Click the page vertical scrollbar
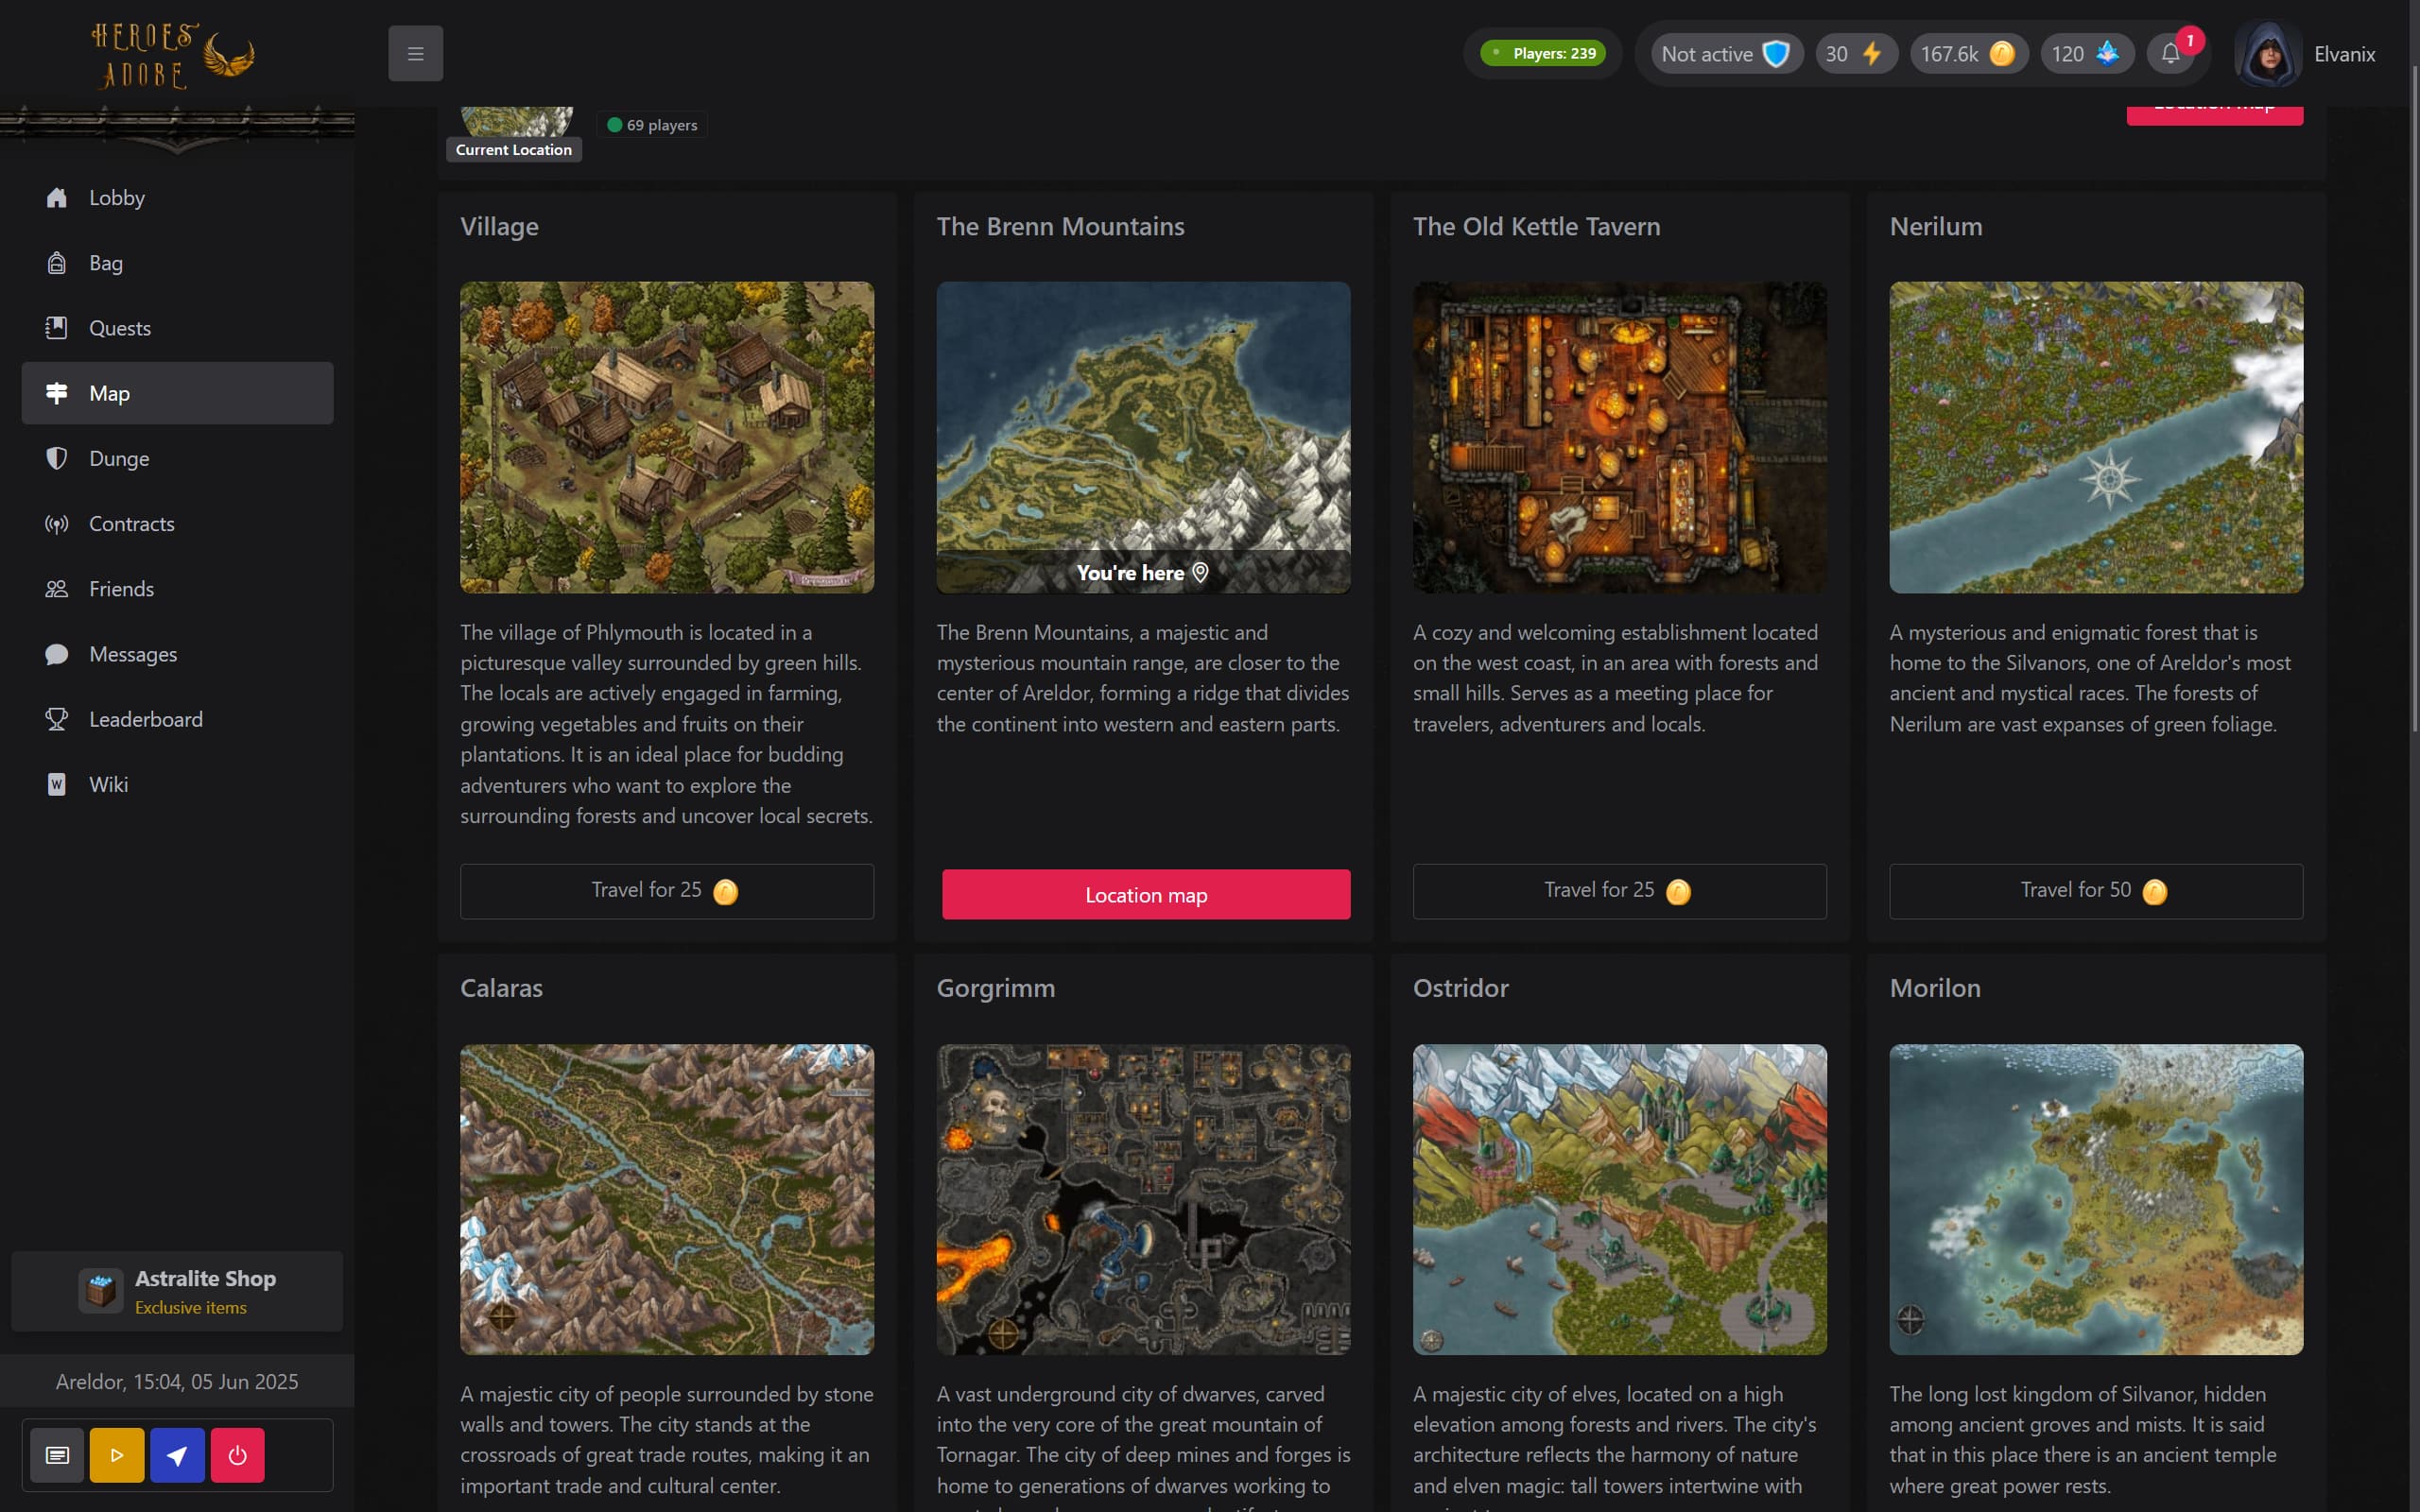 point(2414,398)
